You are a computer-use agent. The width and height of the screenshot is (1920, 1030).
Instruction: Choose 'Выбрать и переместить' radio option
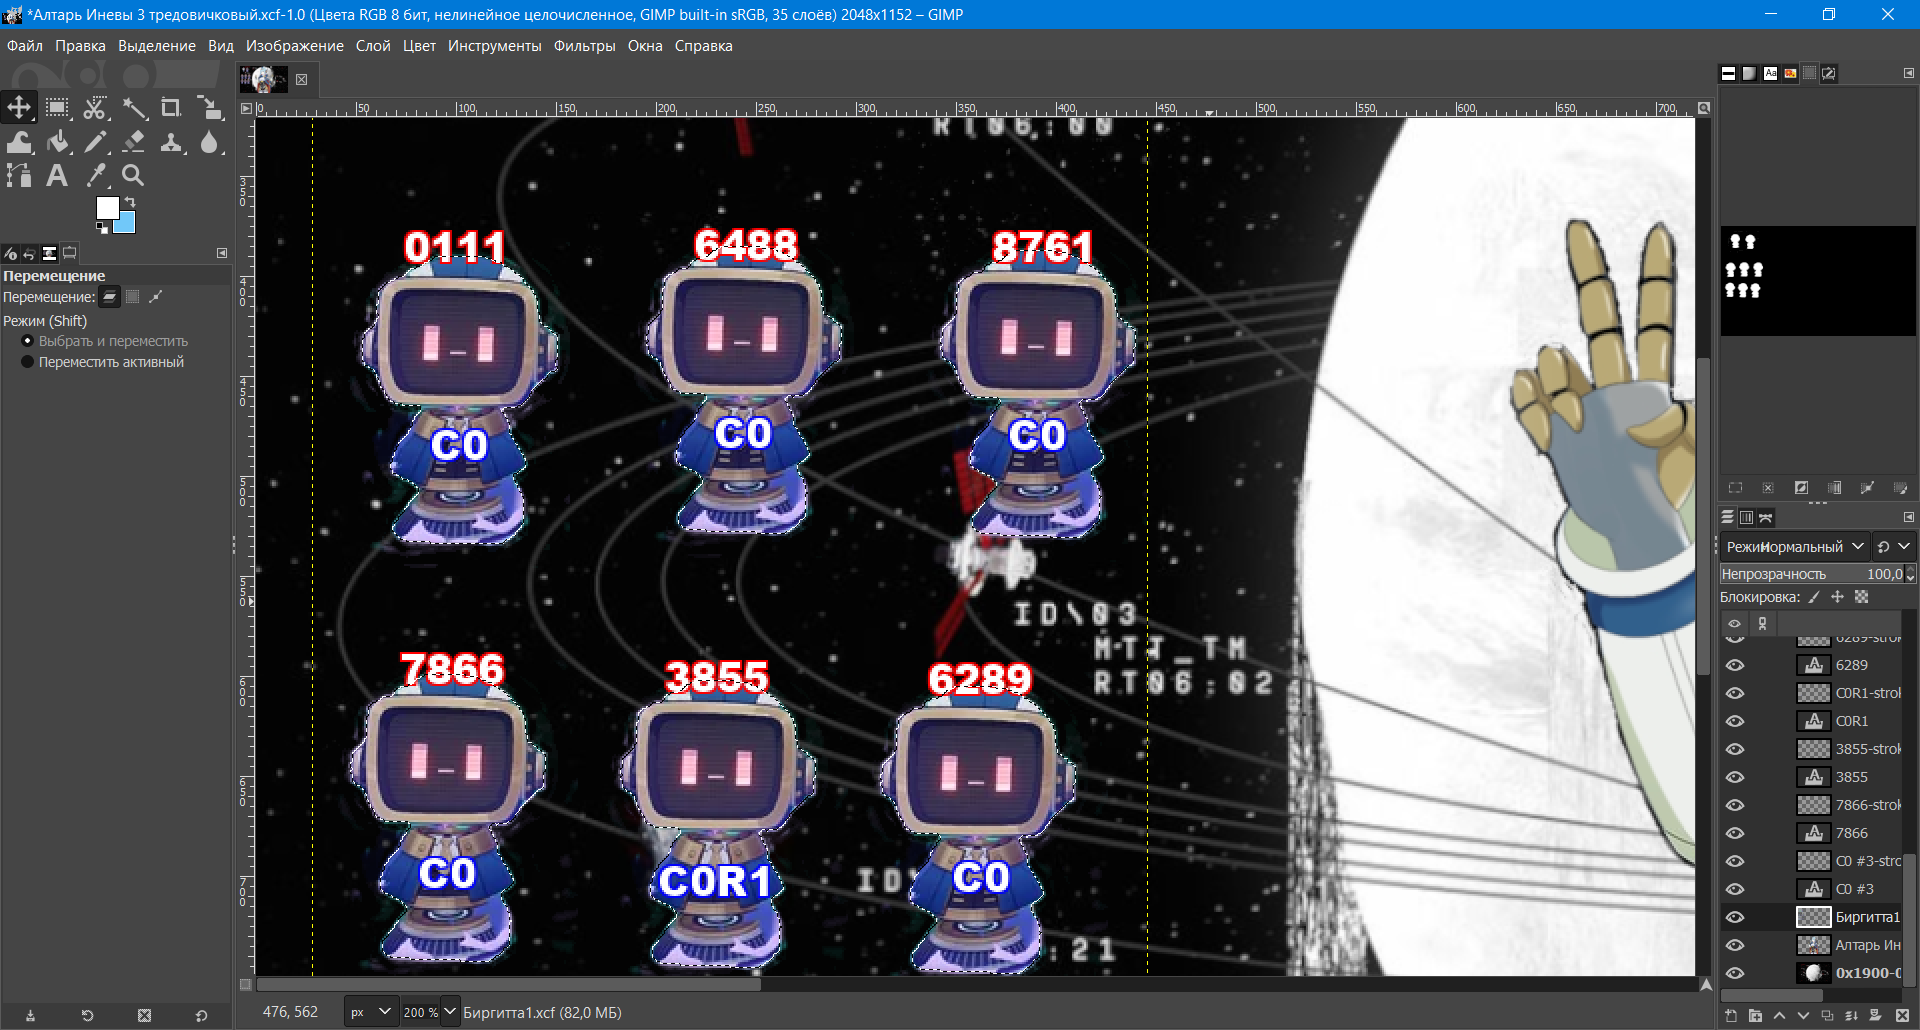coord(105,341)
